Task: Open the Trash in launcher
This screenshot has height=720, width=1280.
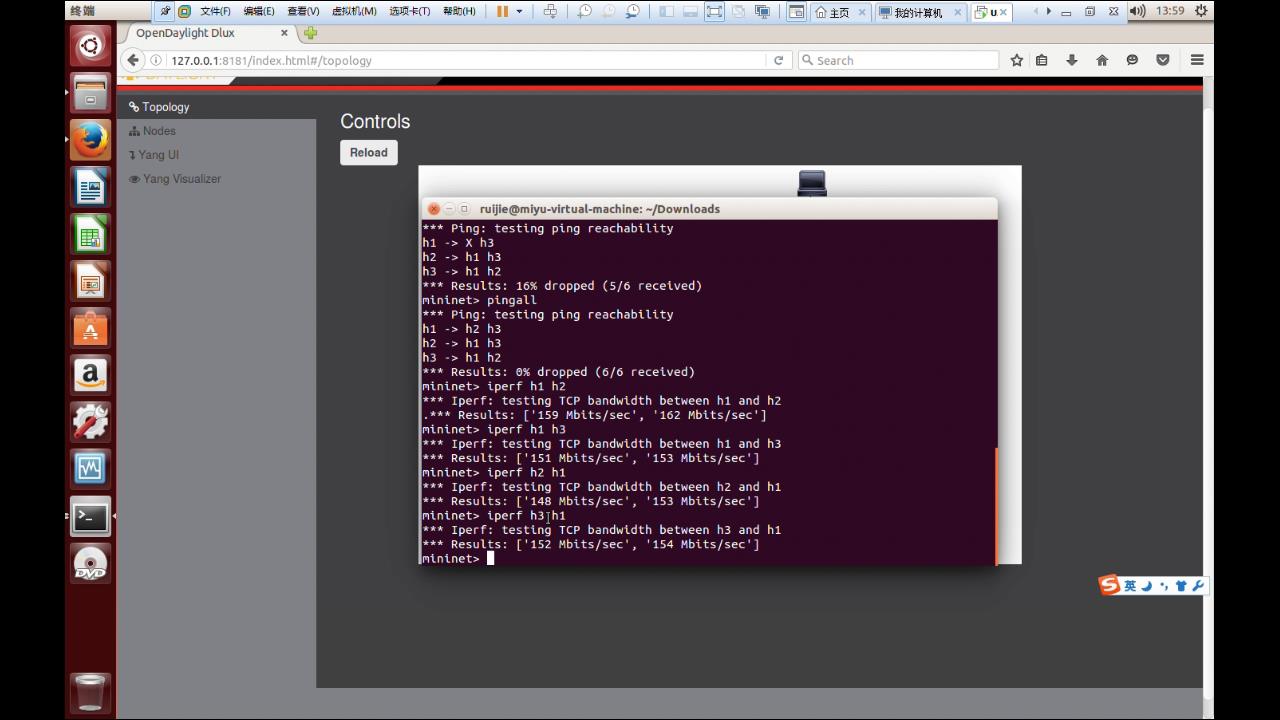Action: [90, 692]
